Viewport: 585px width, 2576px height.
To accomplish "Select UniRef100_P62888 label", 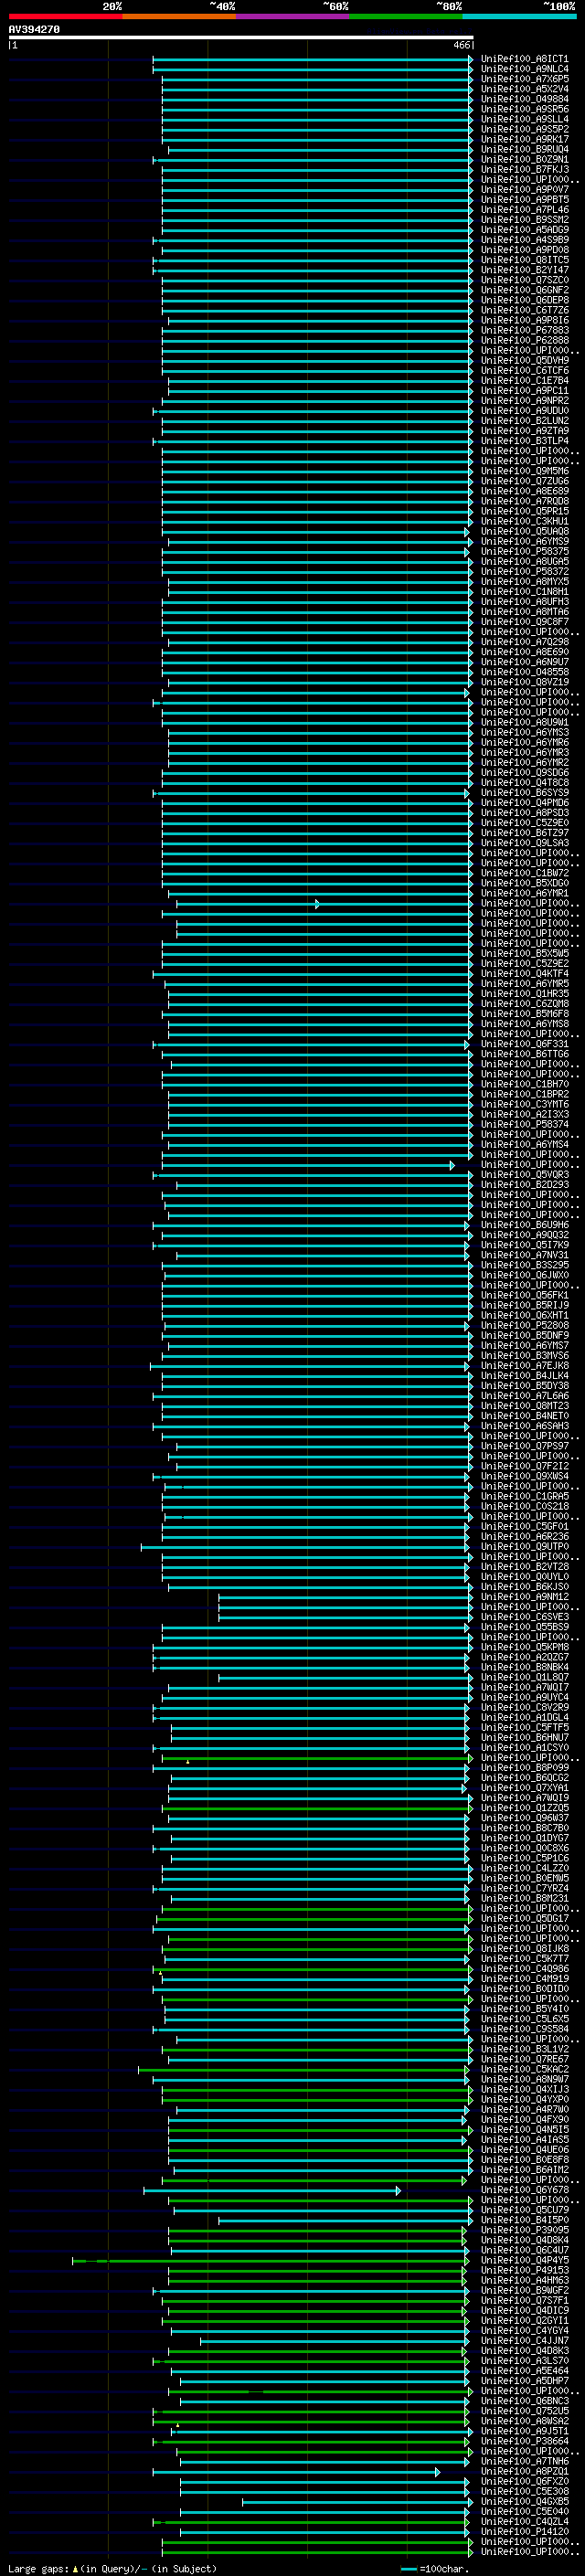I will coord(525,340).
